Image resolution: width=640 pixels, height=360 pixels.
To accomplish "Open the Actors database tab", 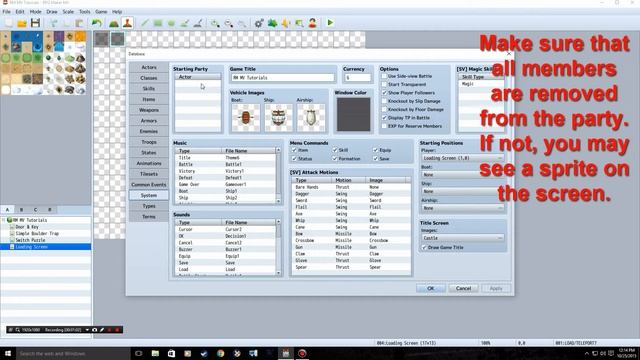I will click(149, 67).
